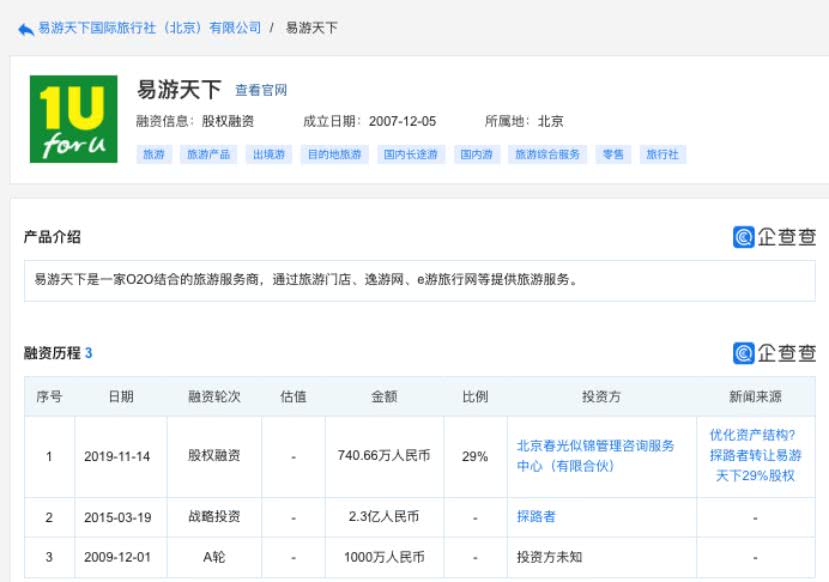
Task: Click the 估值 column header
Action: [x=293, y=396]
